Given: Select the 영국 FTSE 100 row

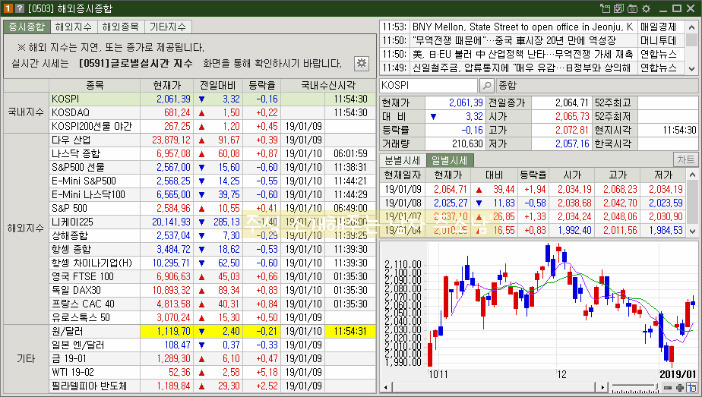Looking at the screenshot, I should [x=212, y=276].
